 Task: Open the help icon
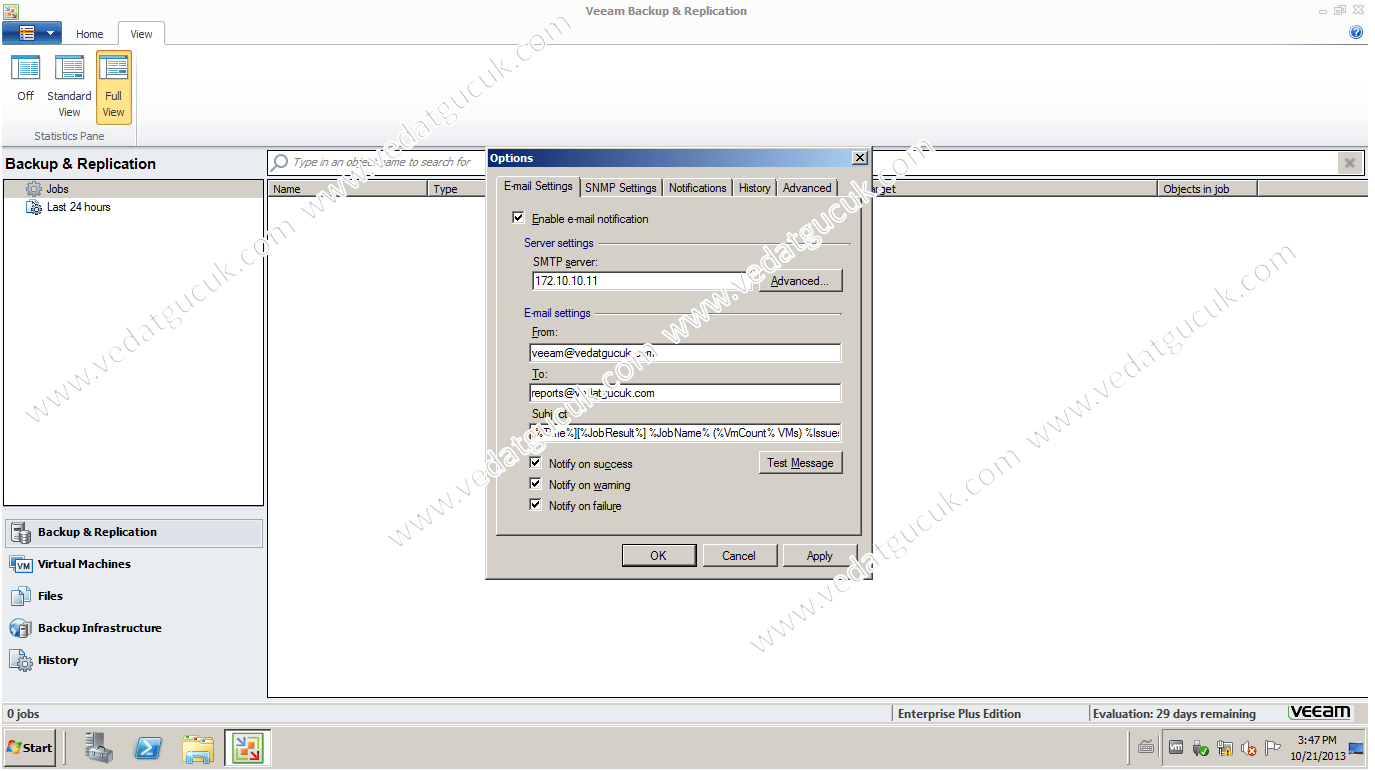(x=1357, y=32)
